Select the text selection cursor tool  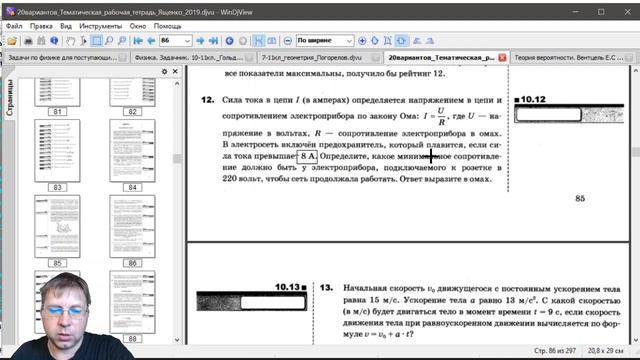pyautogui.click(x=83, y=41)
